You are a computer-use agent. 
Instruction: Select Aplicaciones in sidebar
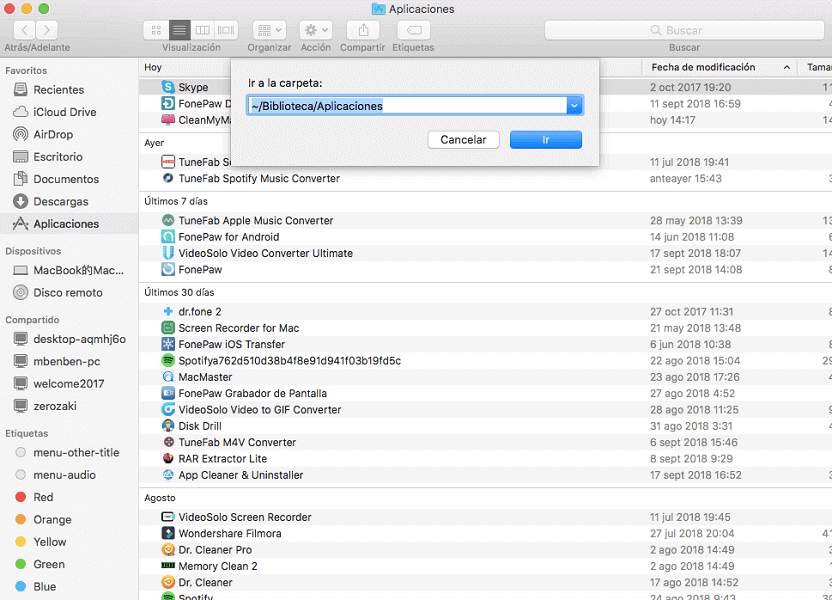tap(66, 223)
